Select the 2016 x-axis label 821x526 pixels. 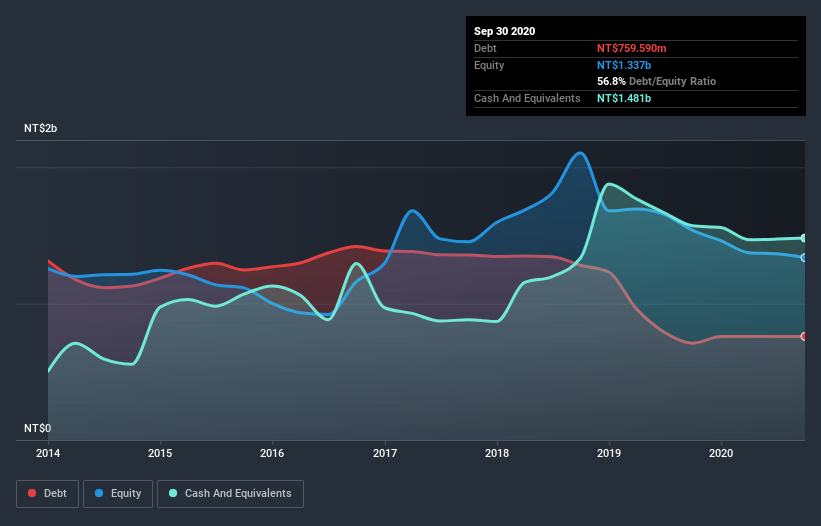pyautogui.click(x=272, y=453)
